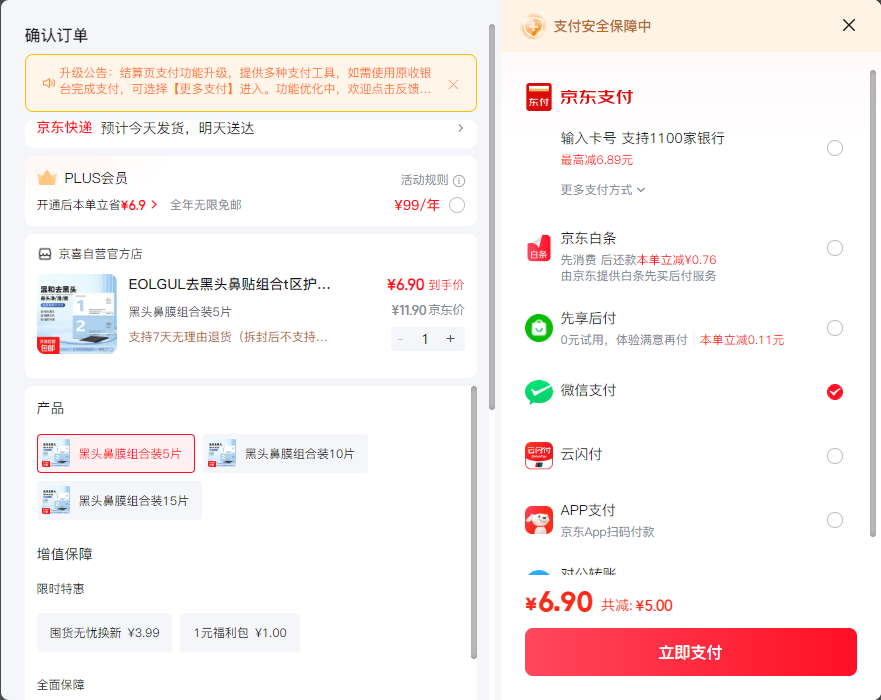
Task: Click the 立即支付 pay now button
Action: [x=691, y=652]
